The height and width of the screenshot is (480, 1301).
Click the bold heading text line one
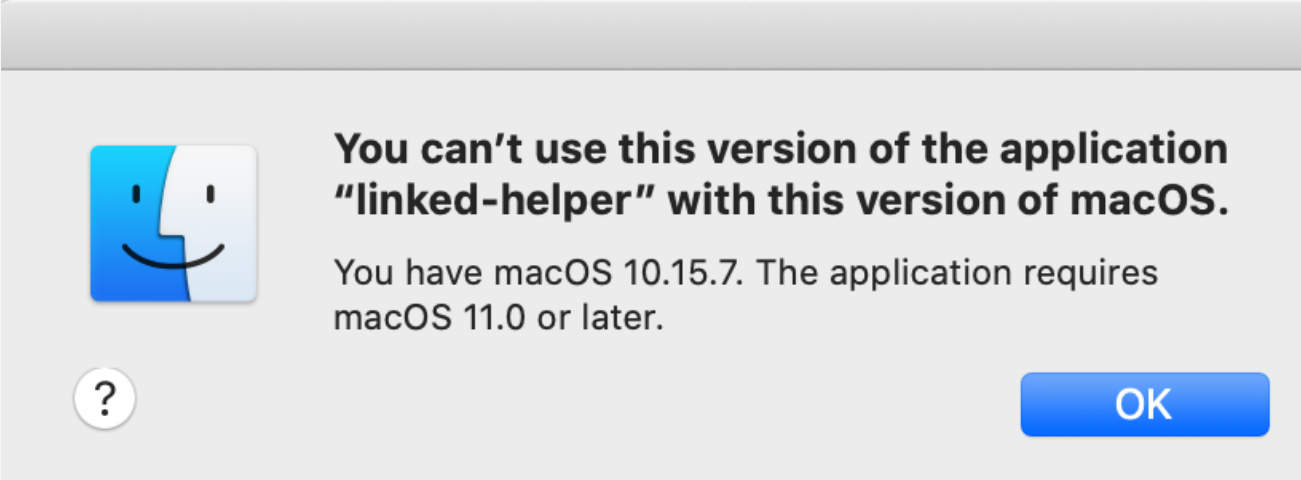pos(780,151)
